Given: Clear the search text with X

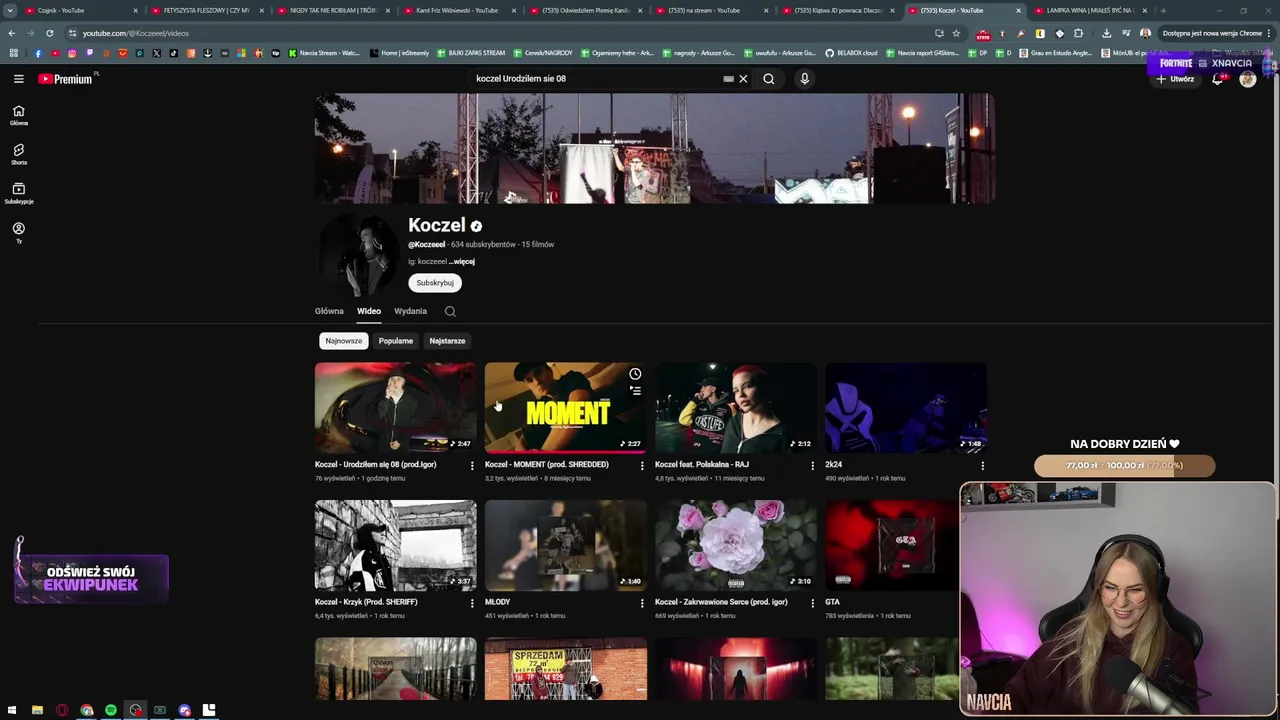Looking at the screenshot, I should point(743,79).
